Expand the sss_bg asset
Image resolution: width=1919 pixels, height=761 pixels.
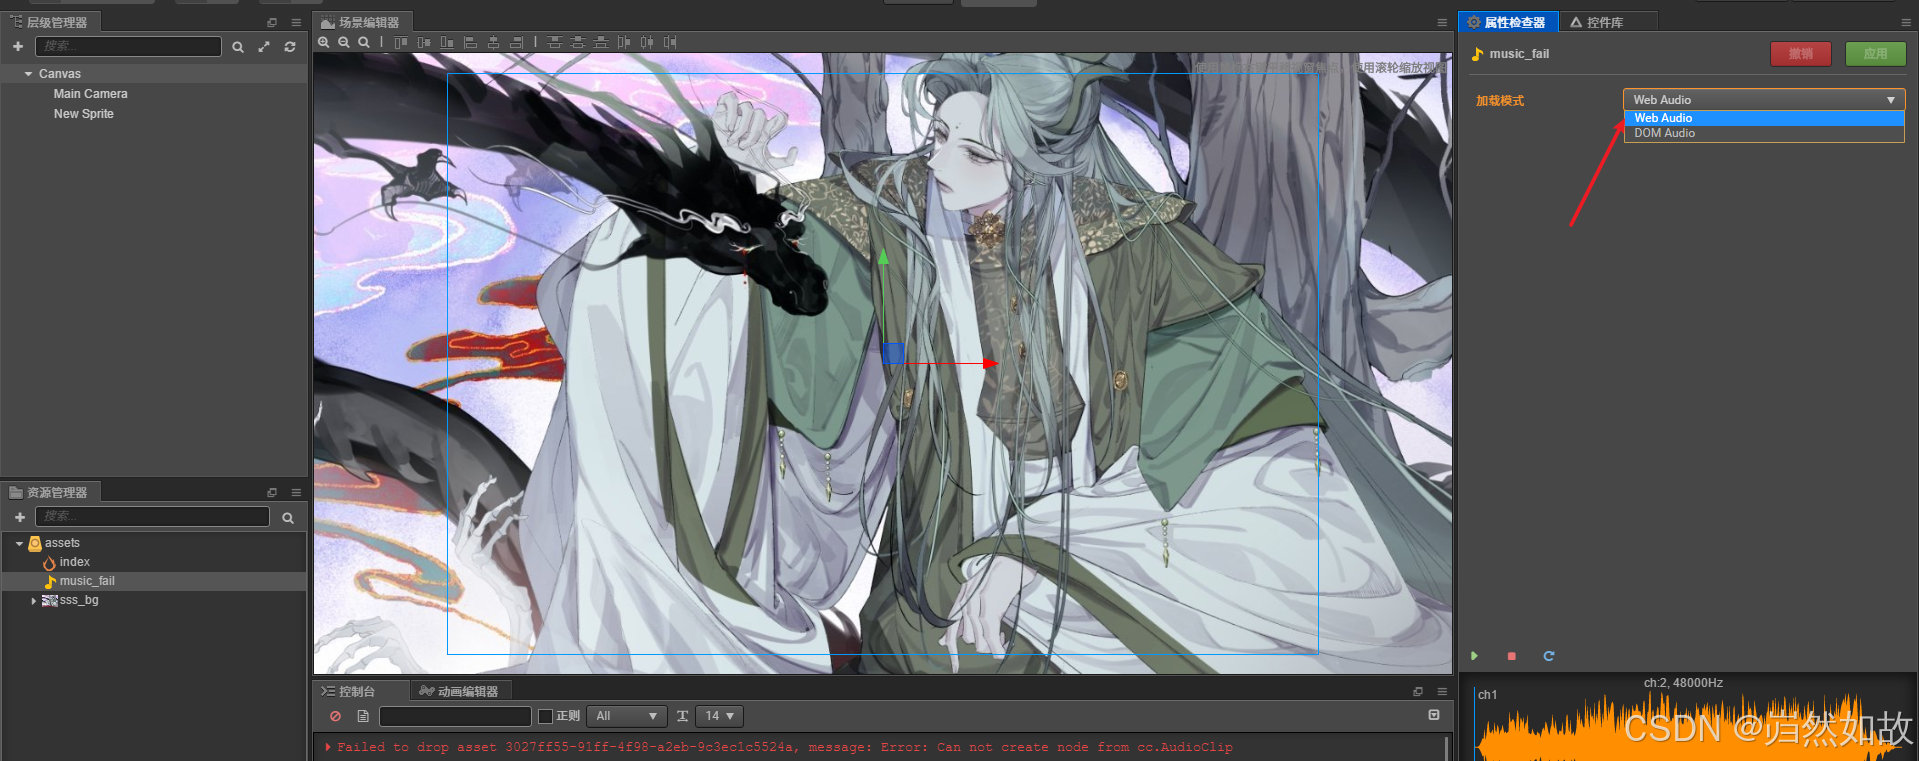coord(34,600)
